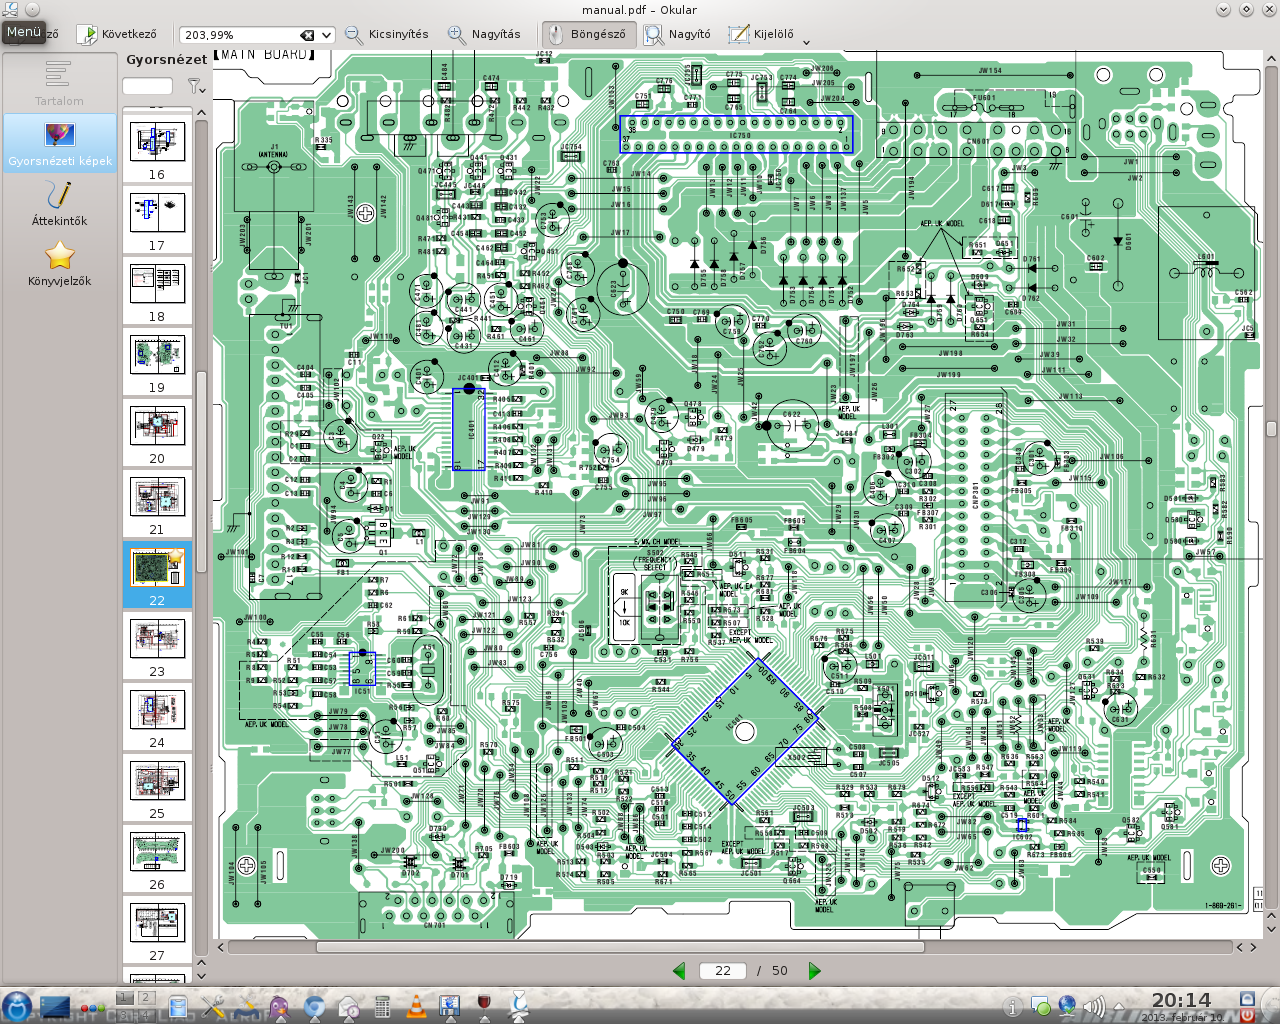The height and width of the screenshot is (1024, 1280).
Task: Select page 23 thumbnail
Action: [157, 647]
